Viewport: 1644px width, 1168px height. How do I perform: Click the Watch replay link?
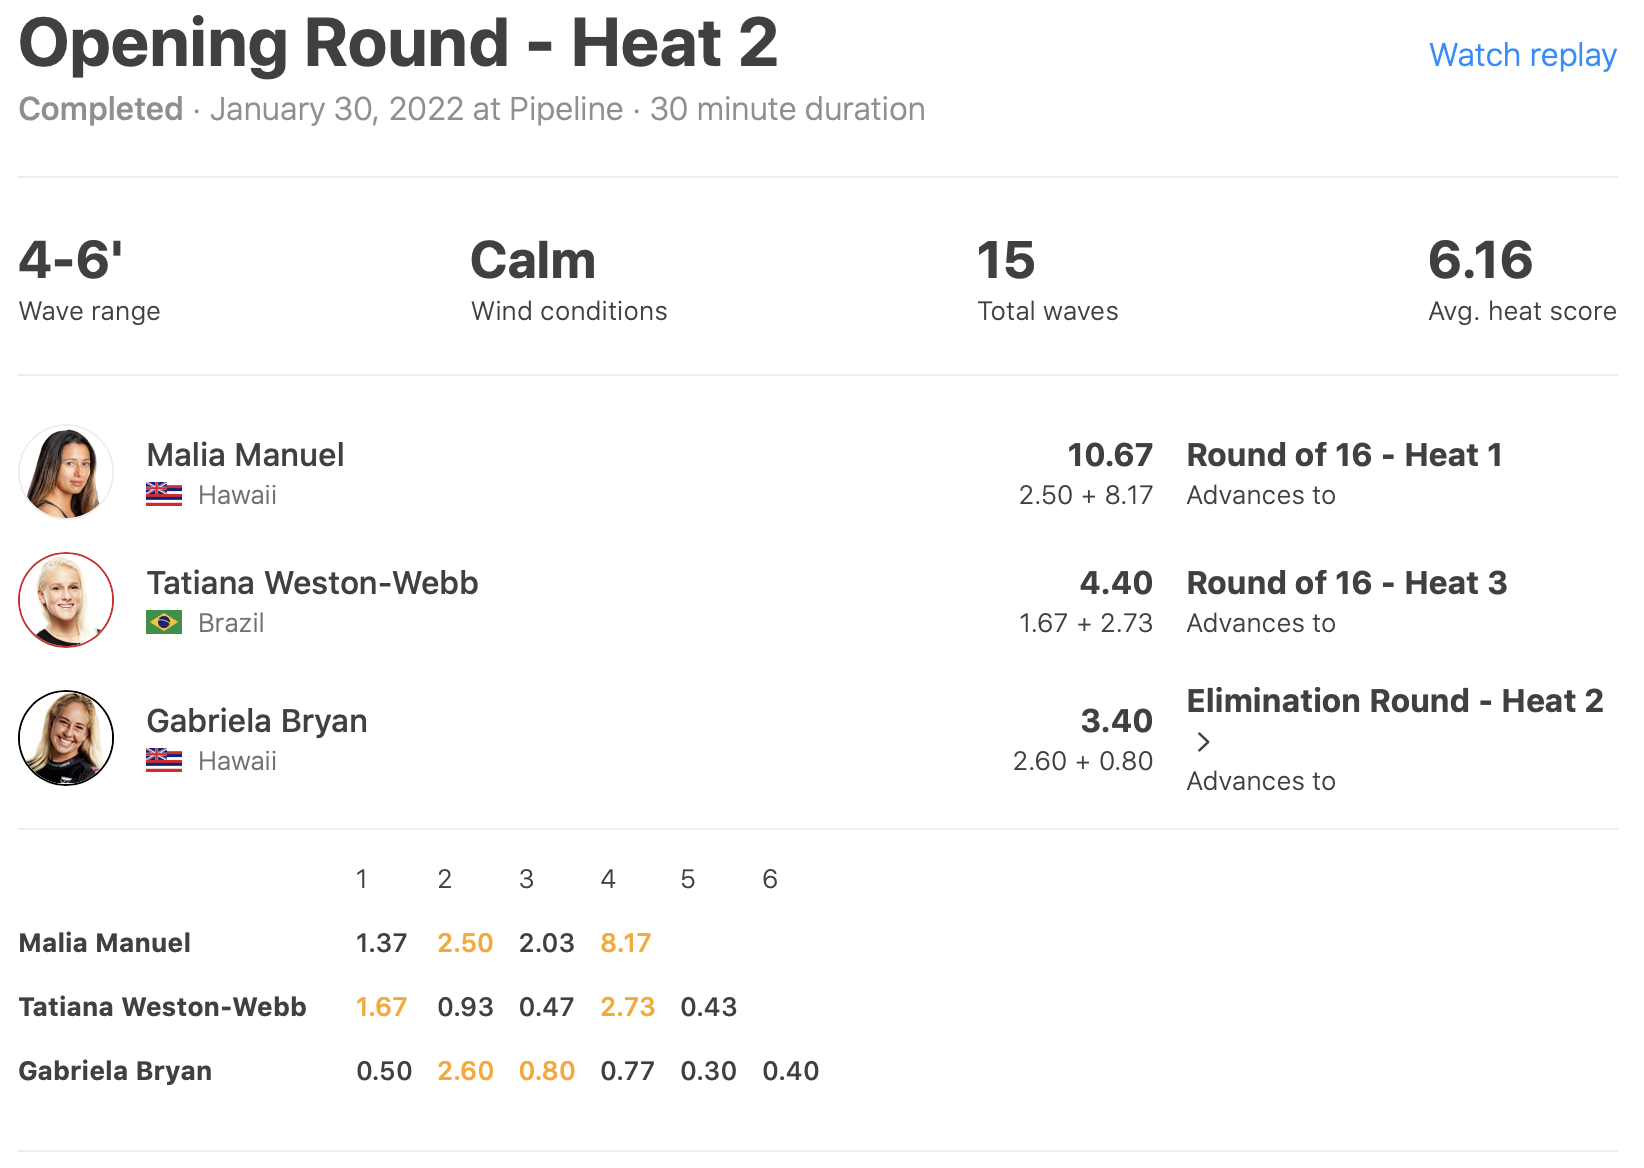(1522, 55)
